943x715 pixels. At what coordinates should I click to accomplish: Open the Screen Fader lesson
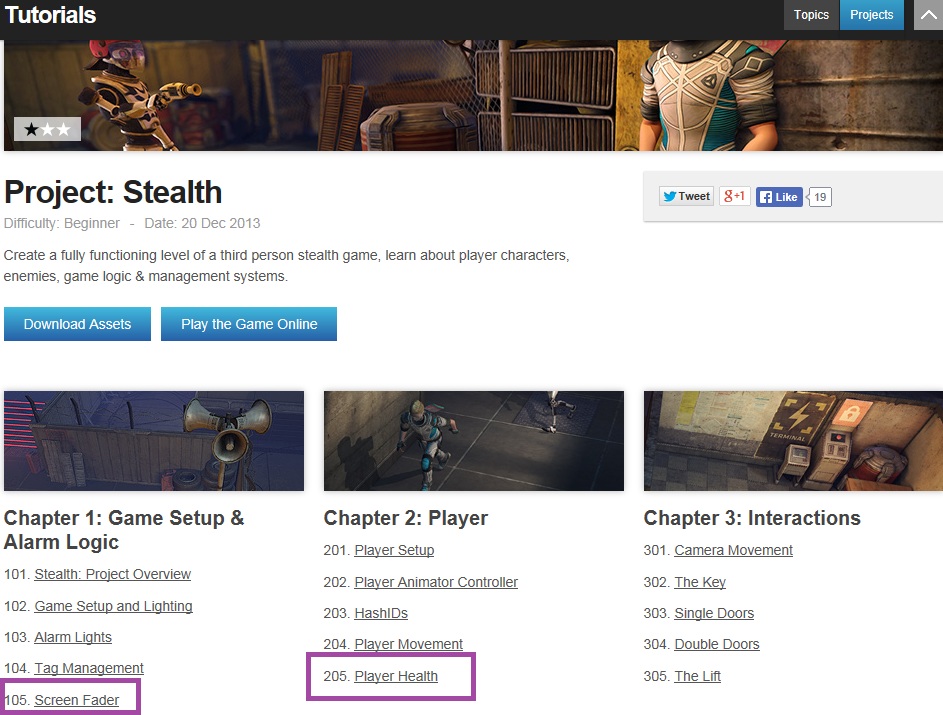tap(76, 701)
